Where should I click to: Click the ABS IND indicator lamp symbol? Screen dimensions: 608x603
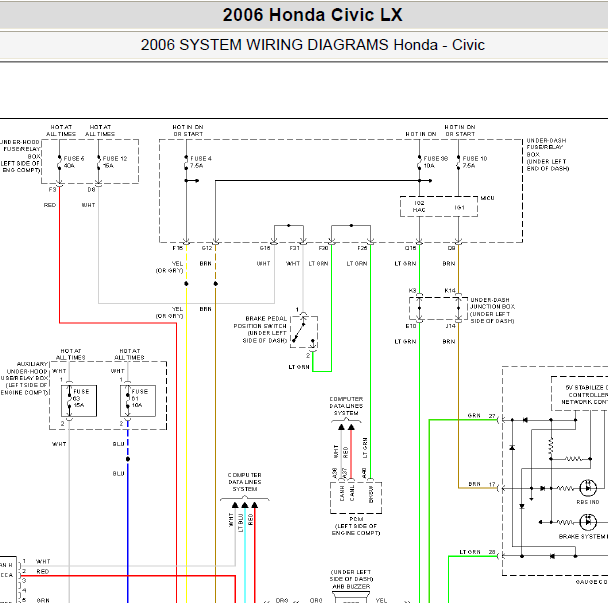point(588,488)
